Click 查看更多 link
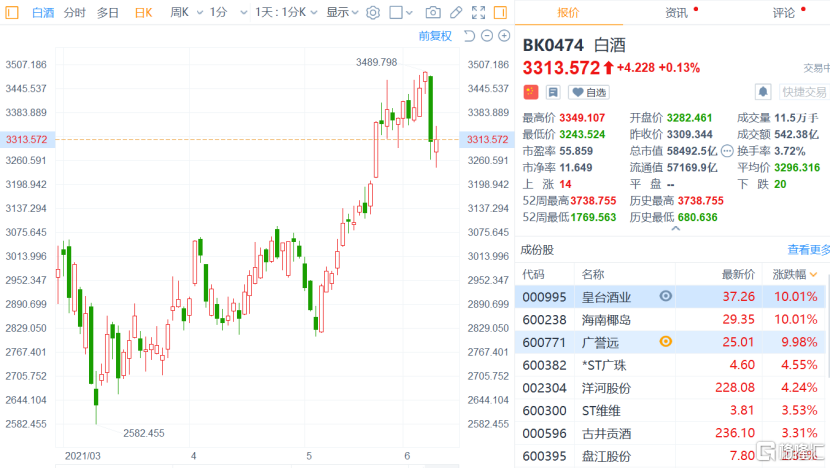This screenshot has width=831, height=468. click(x=809, y=250)
